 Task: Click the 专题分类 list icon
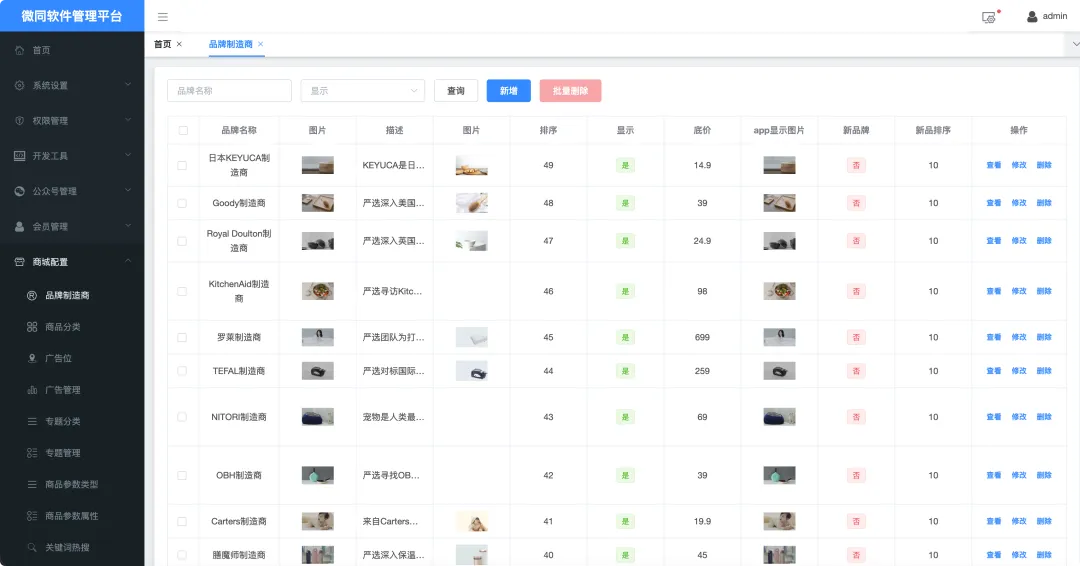(x=32, y=421)
